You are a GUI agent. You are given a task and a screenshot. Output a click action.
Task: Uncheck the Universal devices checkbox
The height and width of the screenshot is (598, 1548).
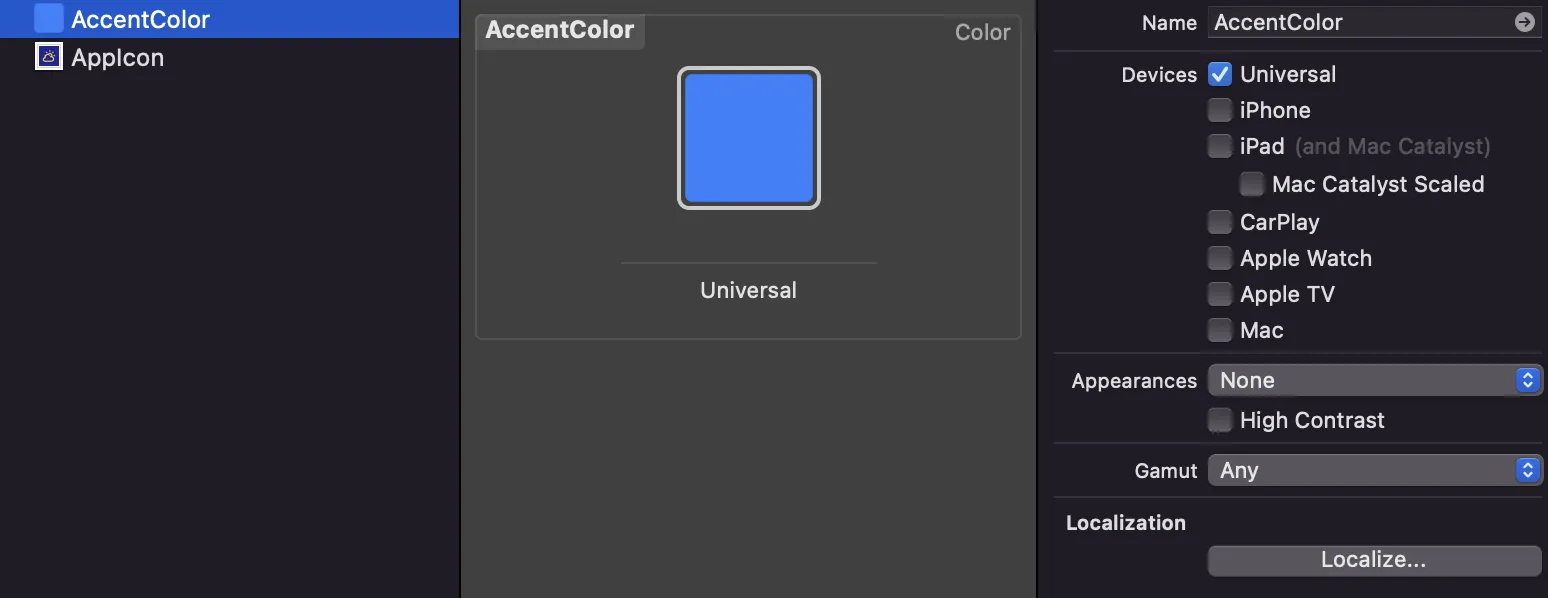coord(1219,74)
